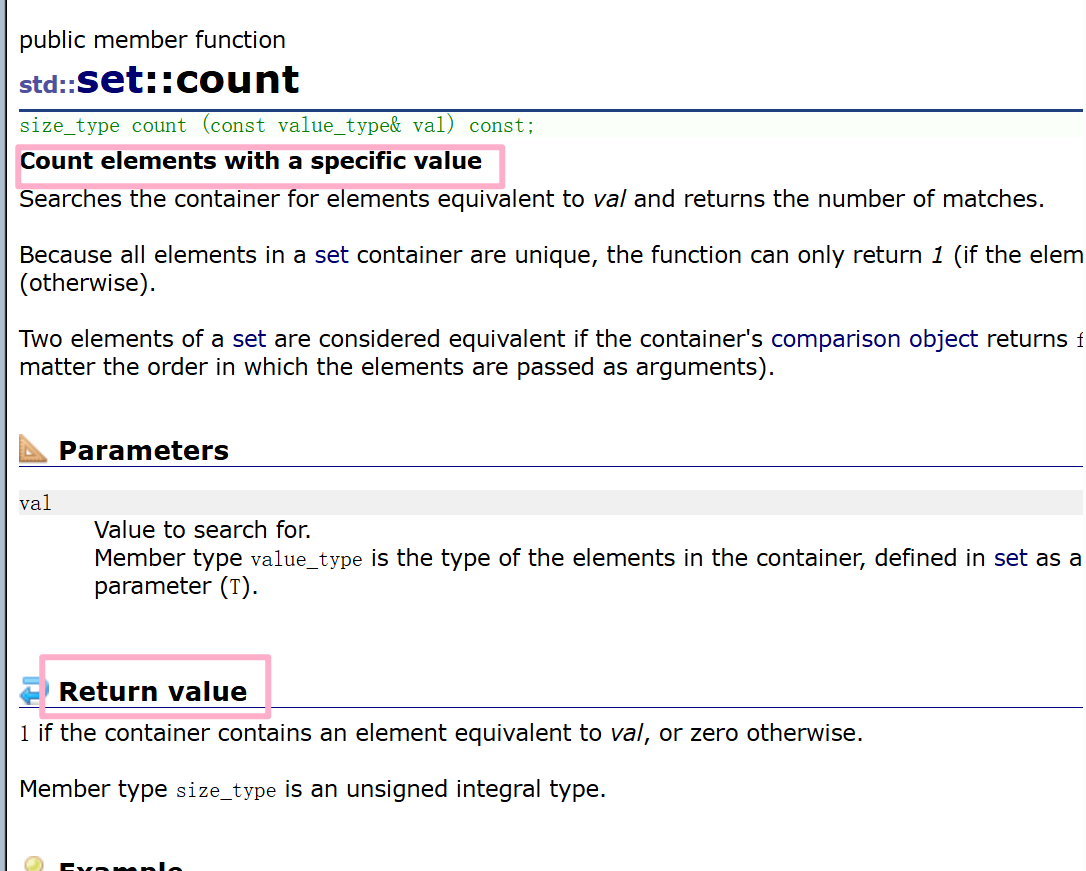The image size is (1086, 871).
Task: Follow the set link after 'Two elements of a'
Action: (249, 339)
